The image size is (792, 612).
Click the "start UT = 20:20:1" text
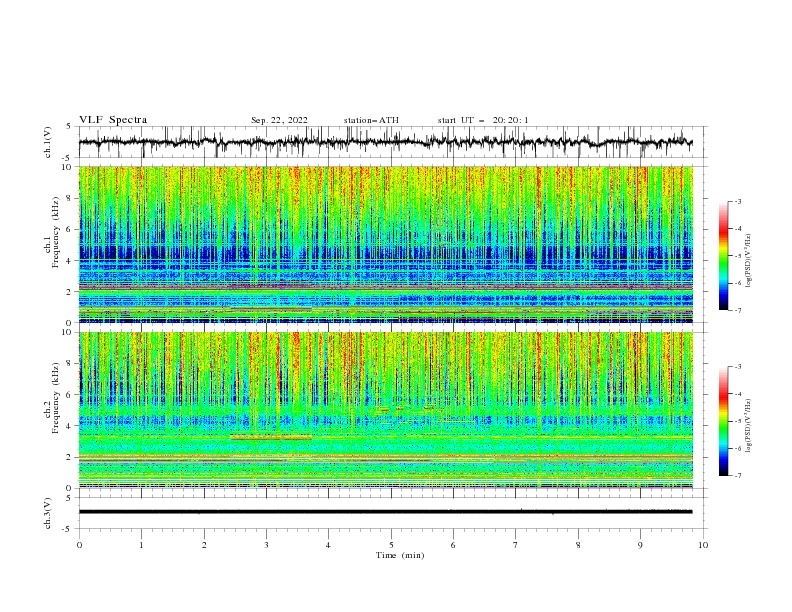[483, 120]
